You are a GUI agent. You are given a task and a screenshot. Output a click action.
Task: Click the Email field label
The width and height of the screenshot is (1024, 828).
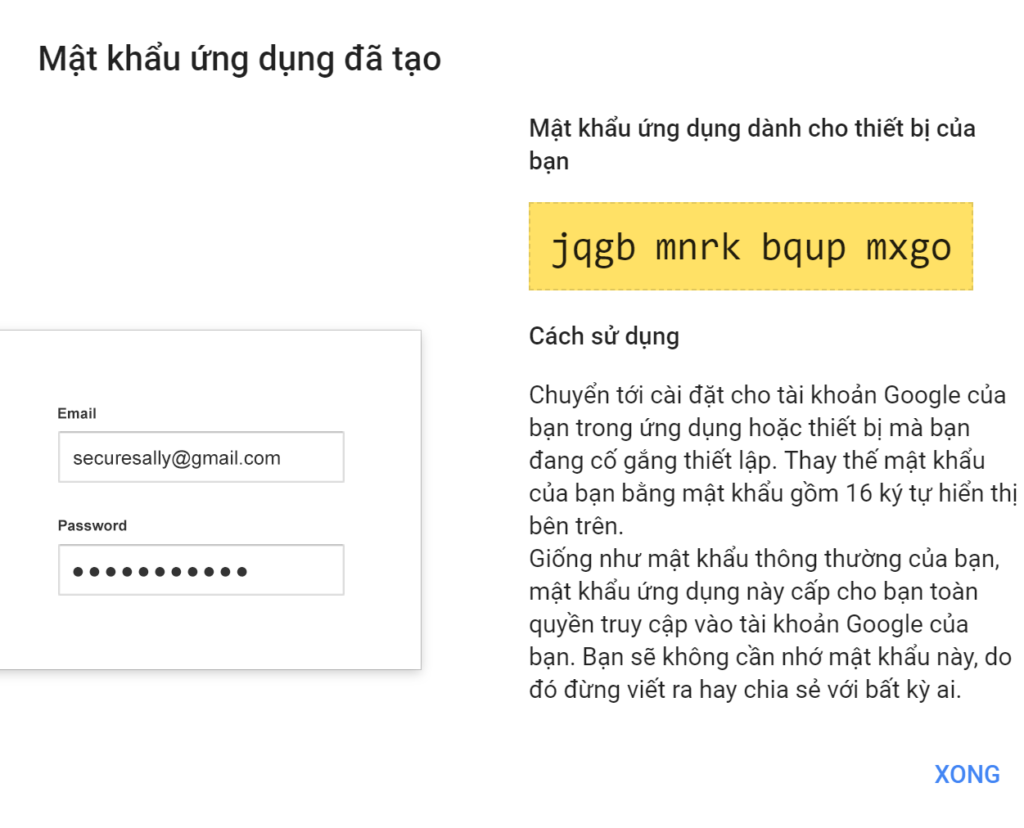(77, 413)
